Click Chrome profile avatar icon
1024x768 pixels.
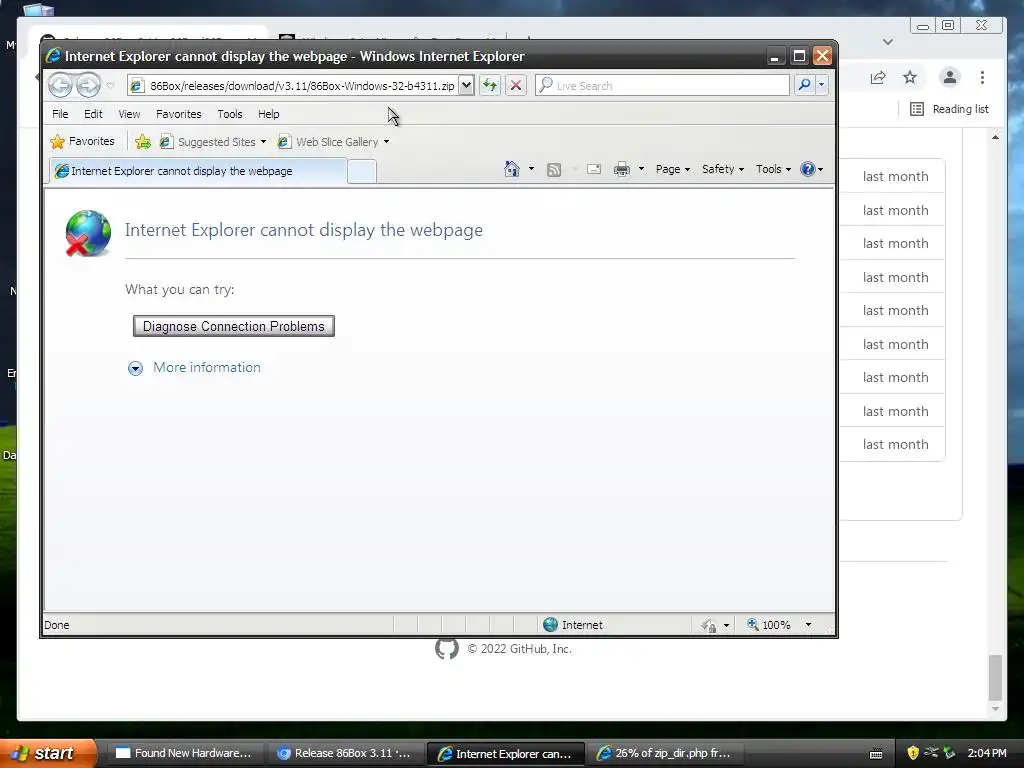(950, 77)
